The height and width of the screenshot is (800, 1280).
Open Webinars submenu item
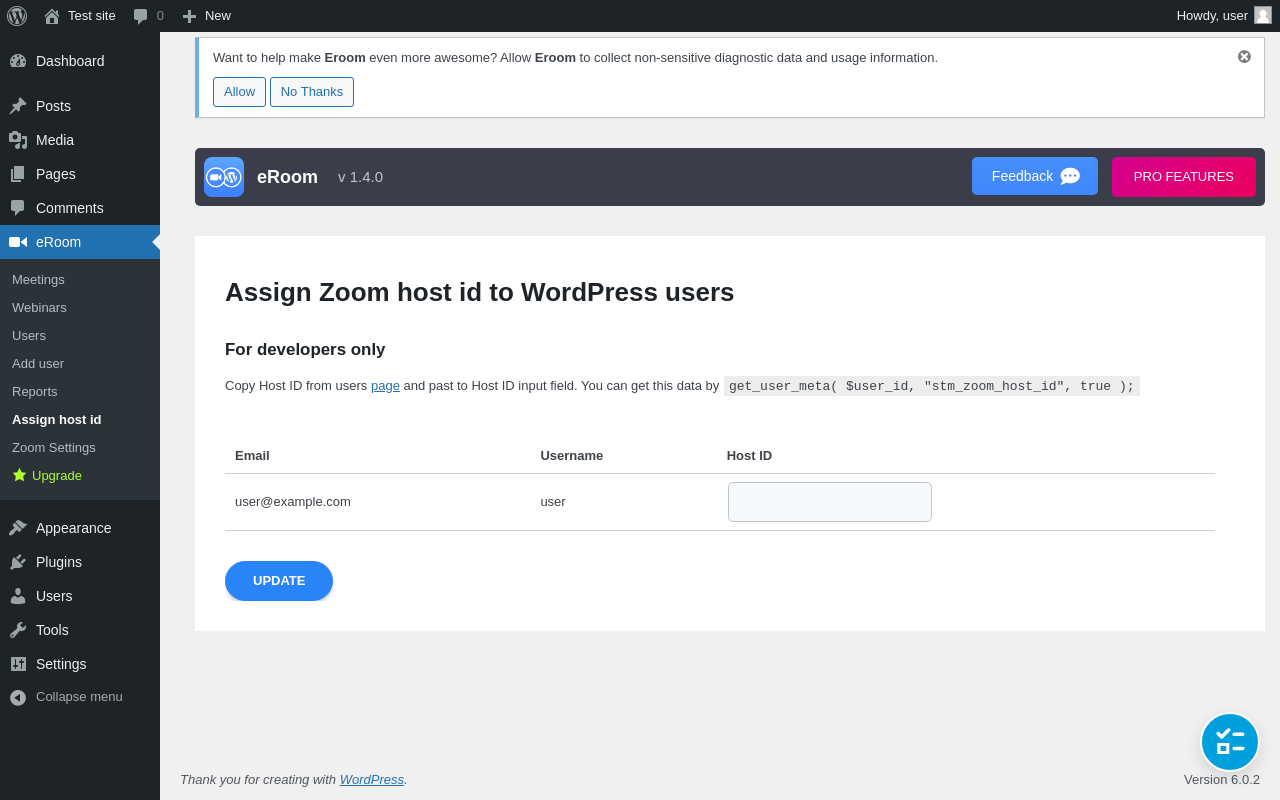tap(39, 307)
